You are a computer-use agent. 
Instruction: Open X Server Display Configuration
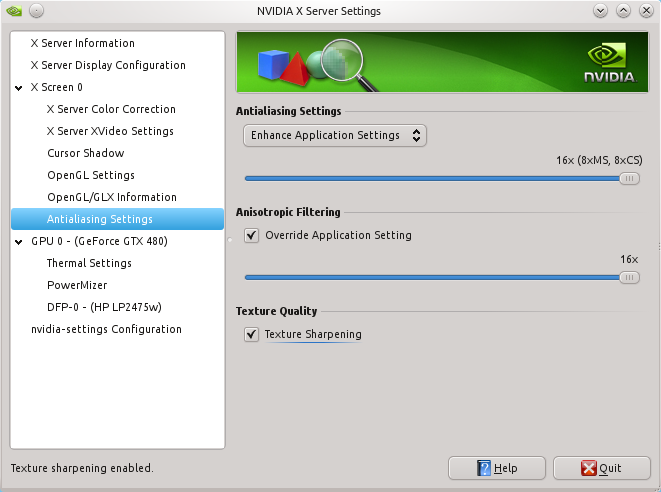108,65
